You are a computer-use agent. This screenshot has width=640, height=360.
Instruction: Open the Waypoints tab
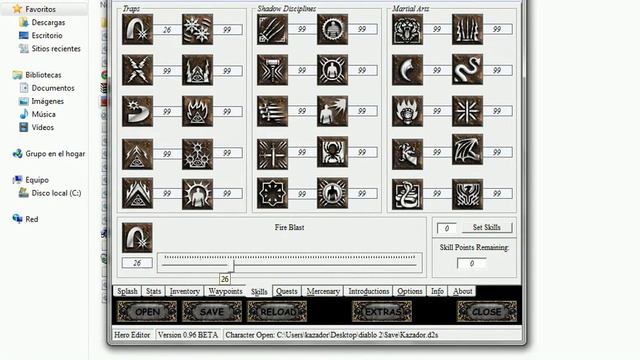pos(225,291)
